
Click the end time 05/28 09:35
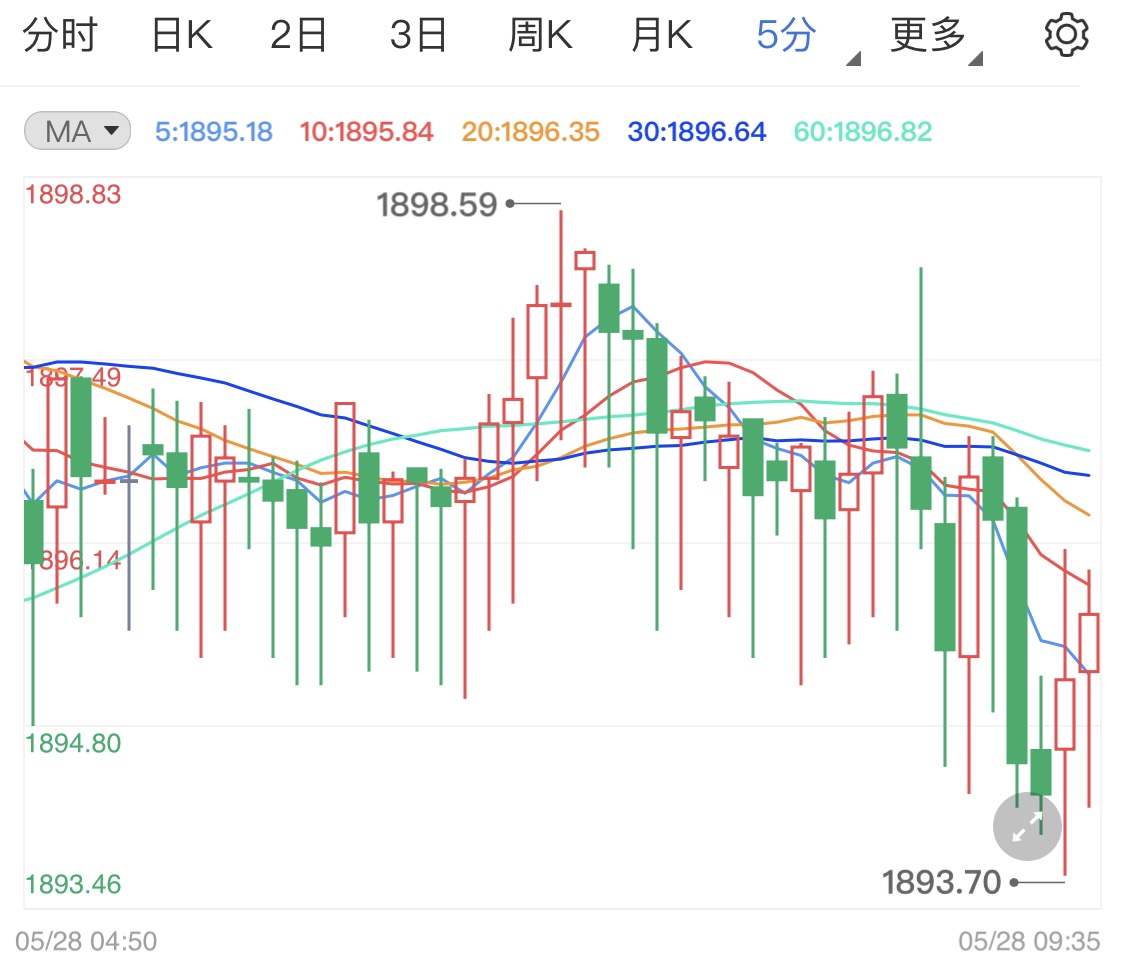(x=1029, y=942)
